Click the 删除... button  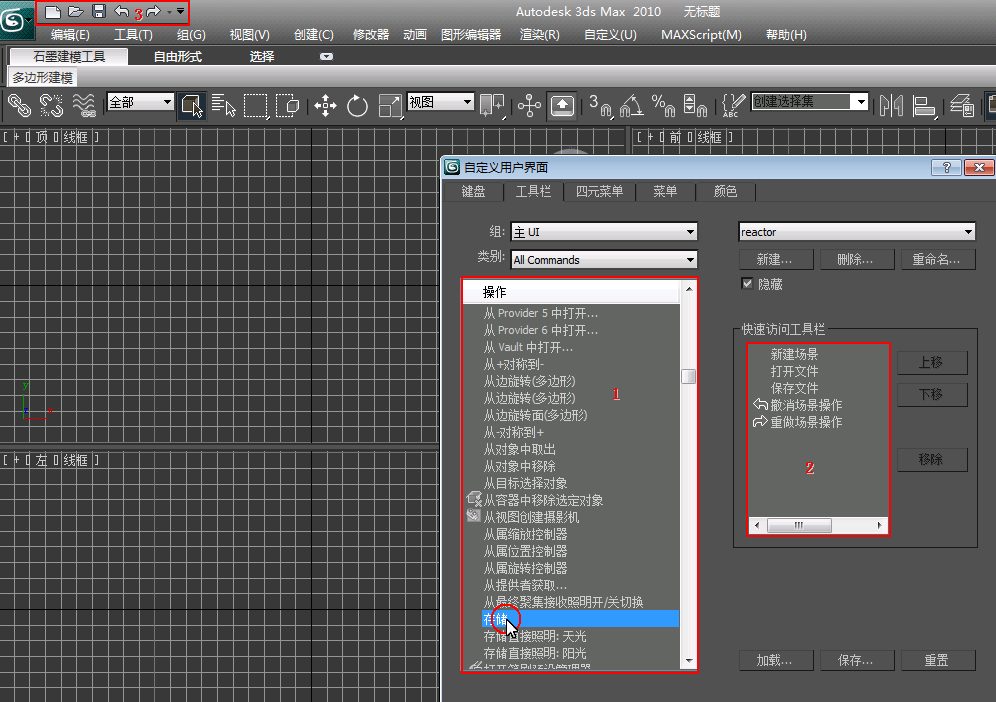pyautogui.click(x=857, y=260)
